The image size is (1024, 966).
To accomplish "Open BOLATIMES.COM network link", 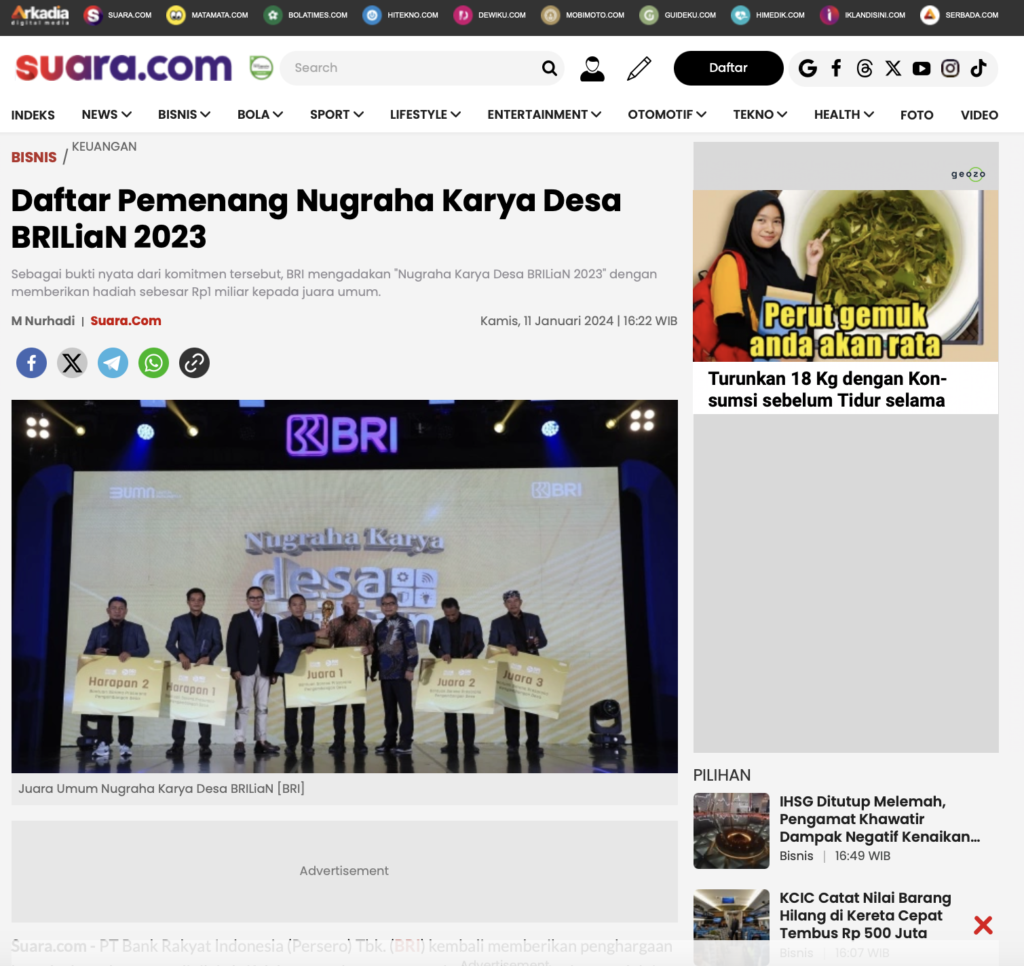I will (306, 15).
